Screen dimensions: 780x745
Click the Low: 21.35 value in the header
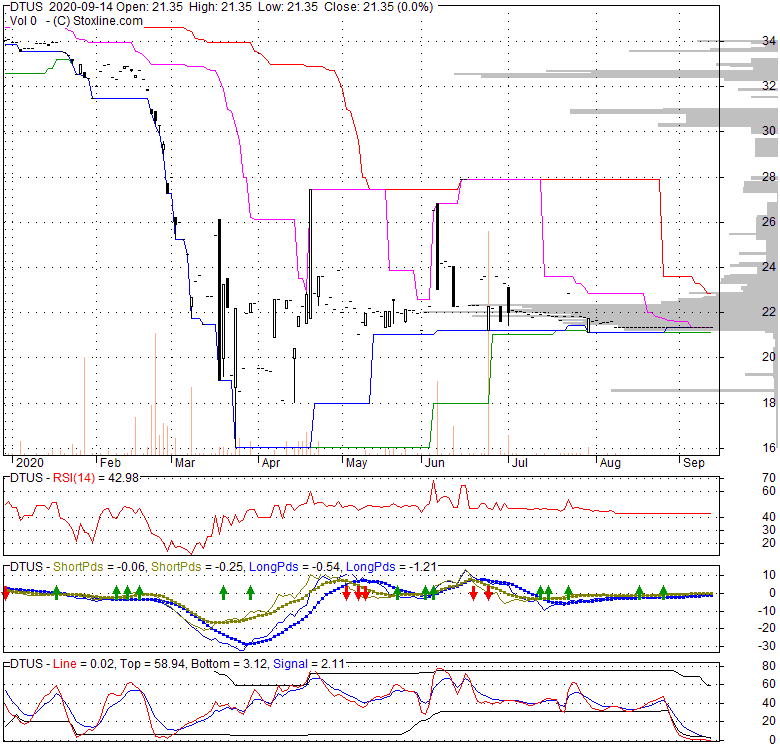(x=288, y=7)
